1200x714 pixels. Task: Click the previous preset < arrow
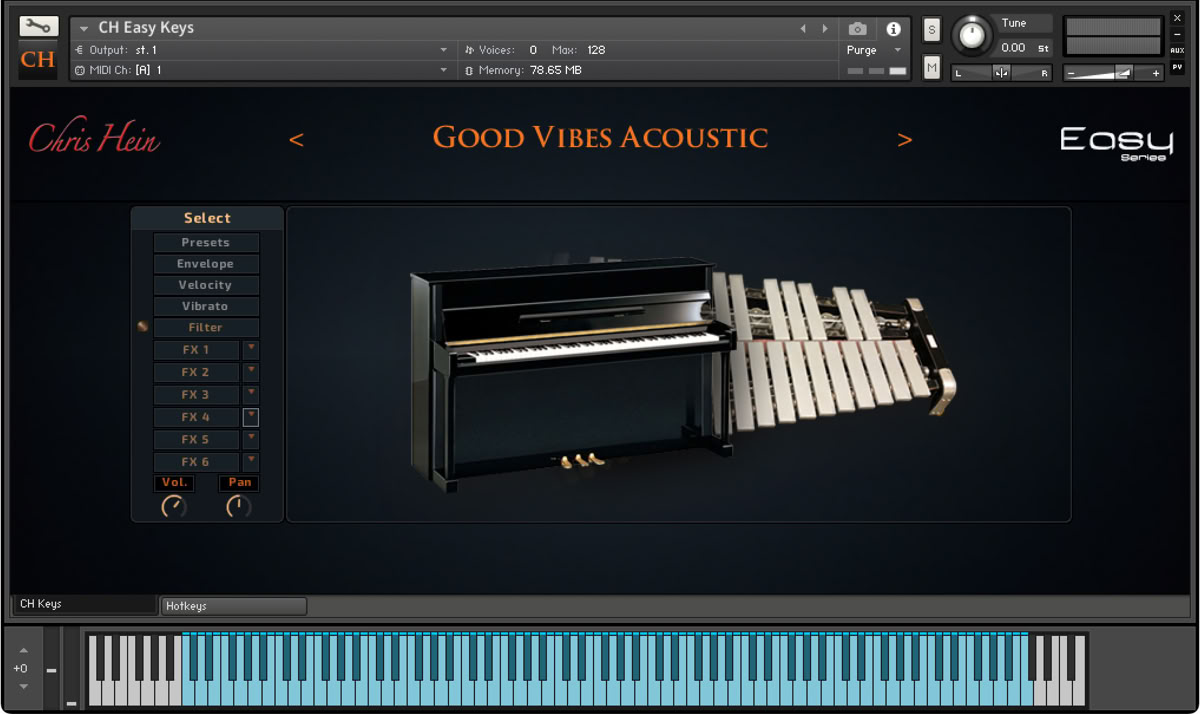(x=296, y=140)
